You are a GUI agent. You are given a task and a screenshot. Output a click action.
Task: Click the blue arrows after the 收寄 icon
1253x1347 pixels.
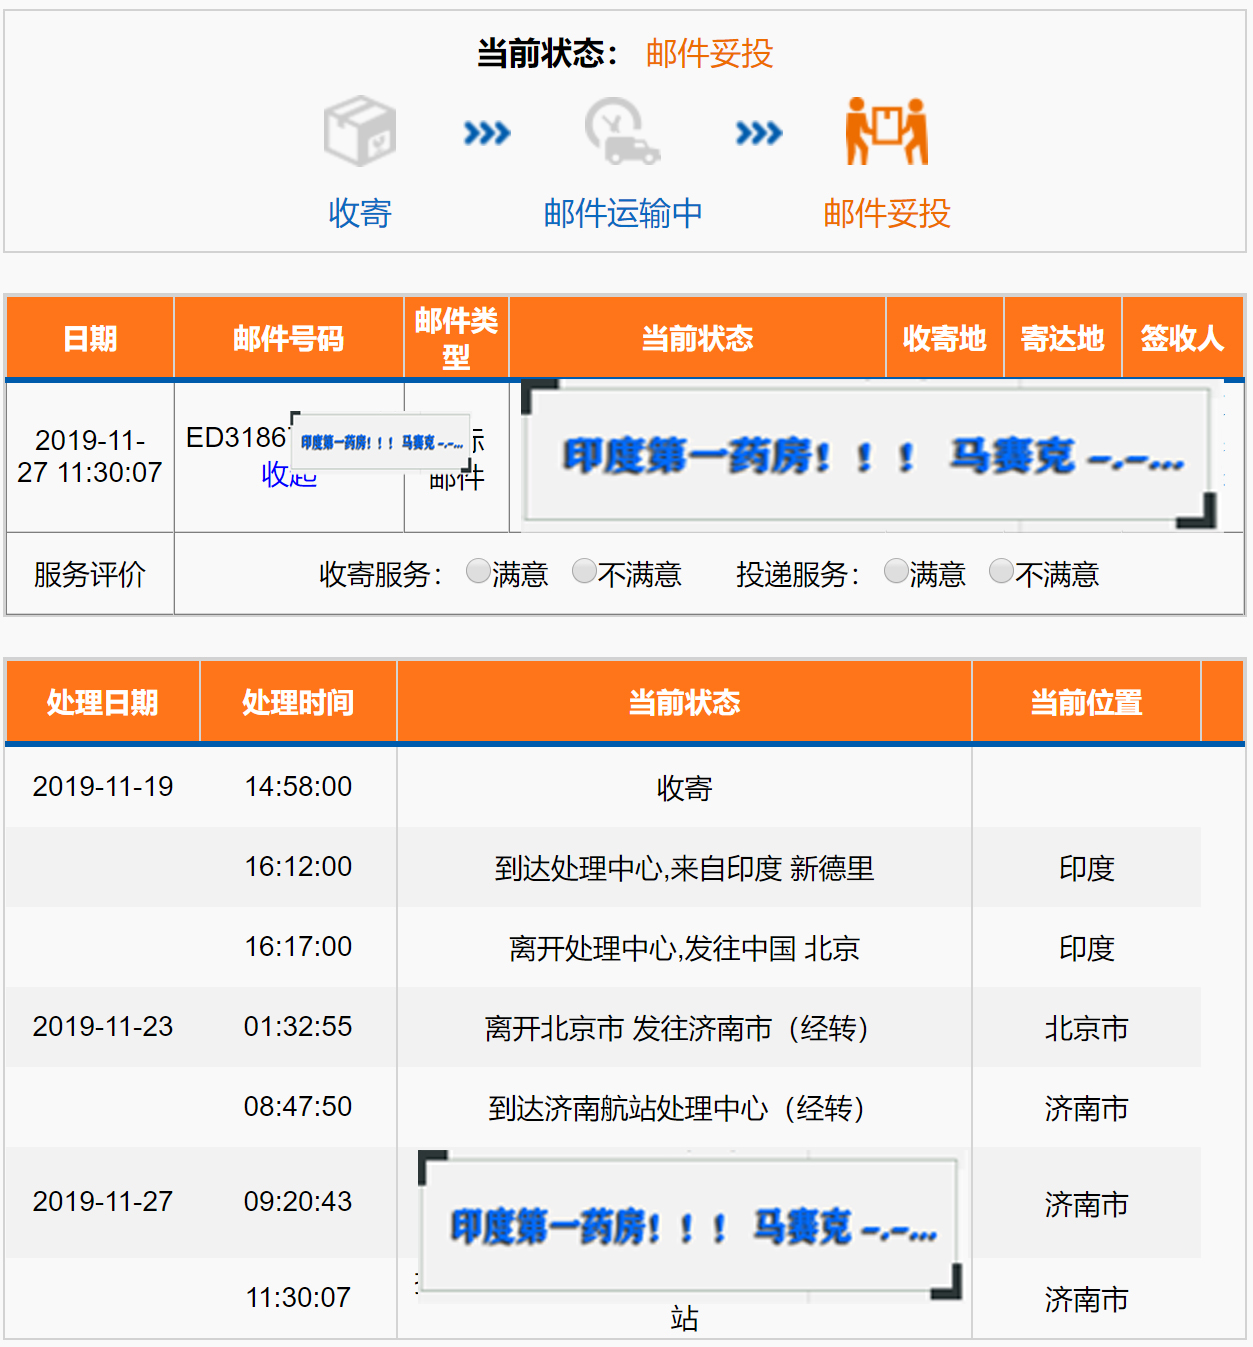pos(487,133)
